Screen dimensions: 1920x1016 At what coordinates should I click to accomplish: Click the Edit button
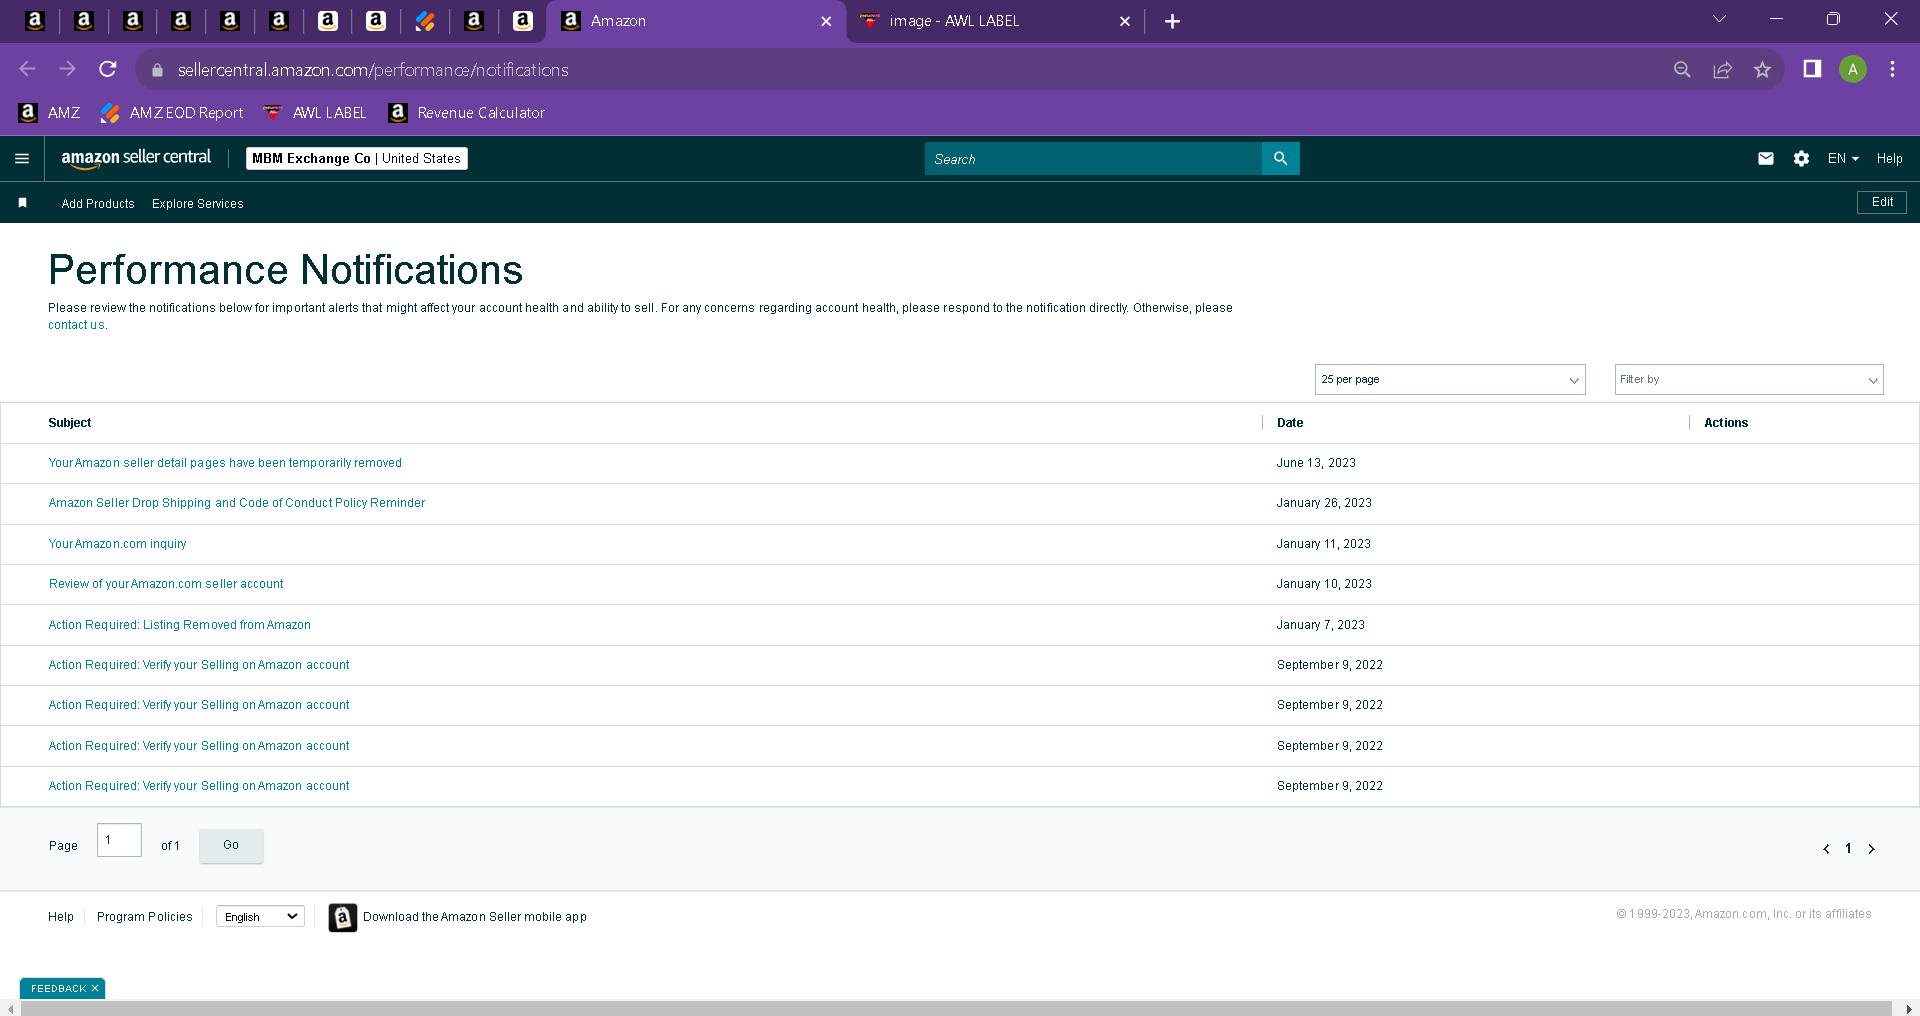pyautogui.click(x=1882, y=202)
